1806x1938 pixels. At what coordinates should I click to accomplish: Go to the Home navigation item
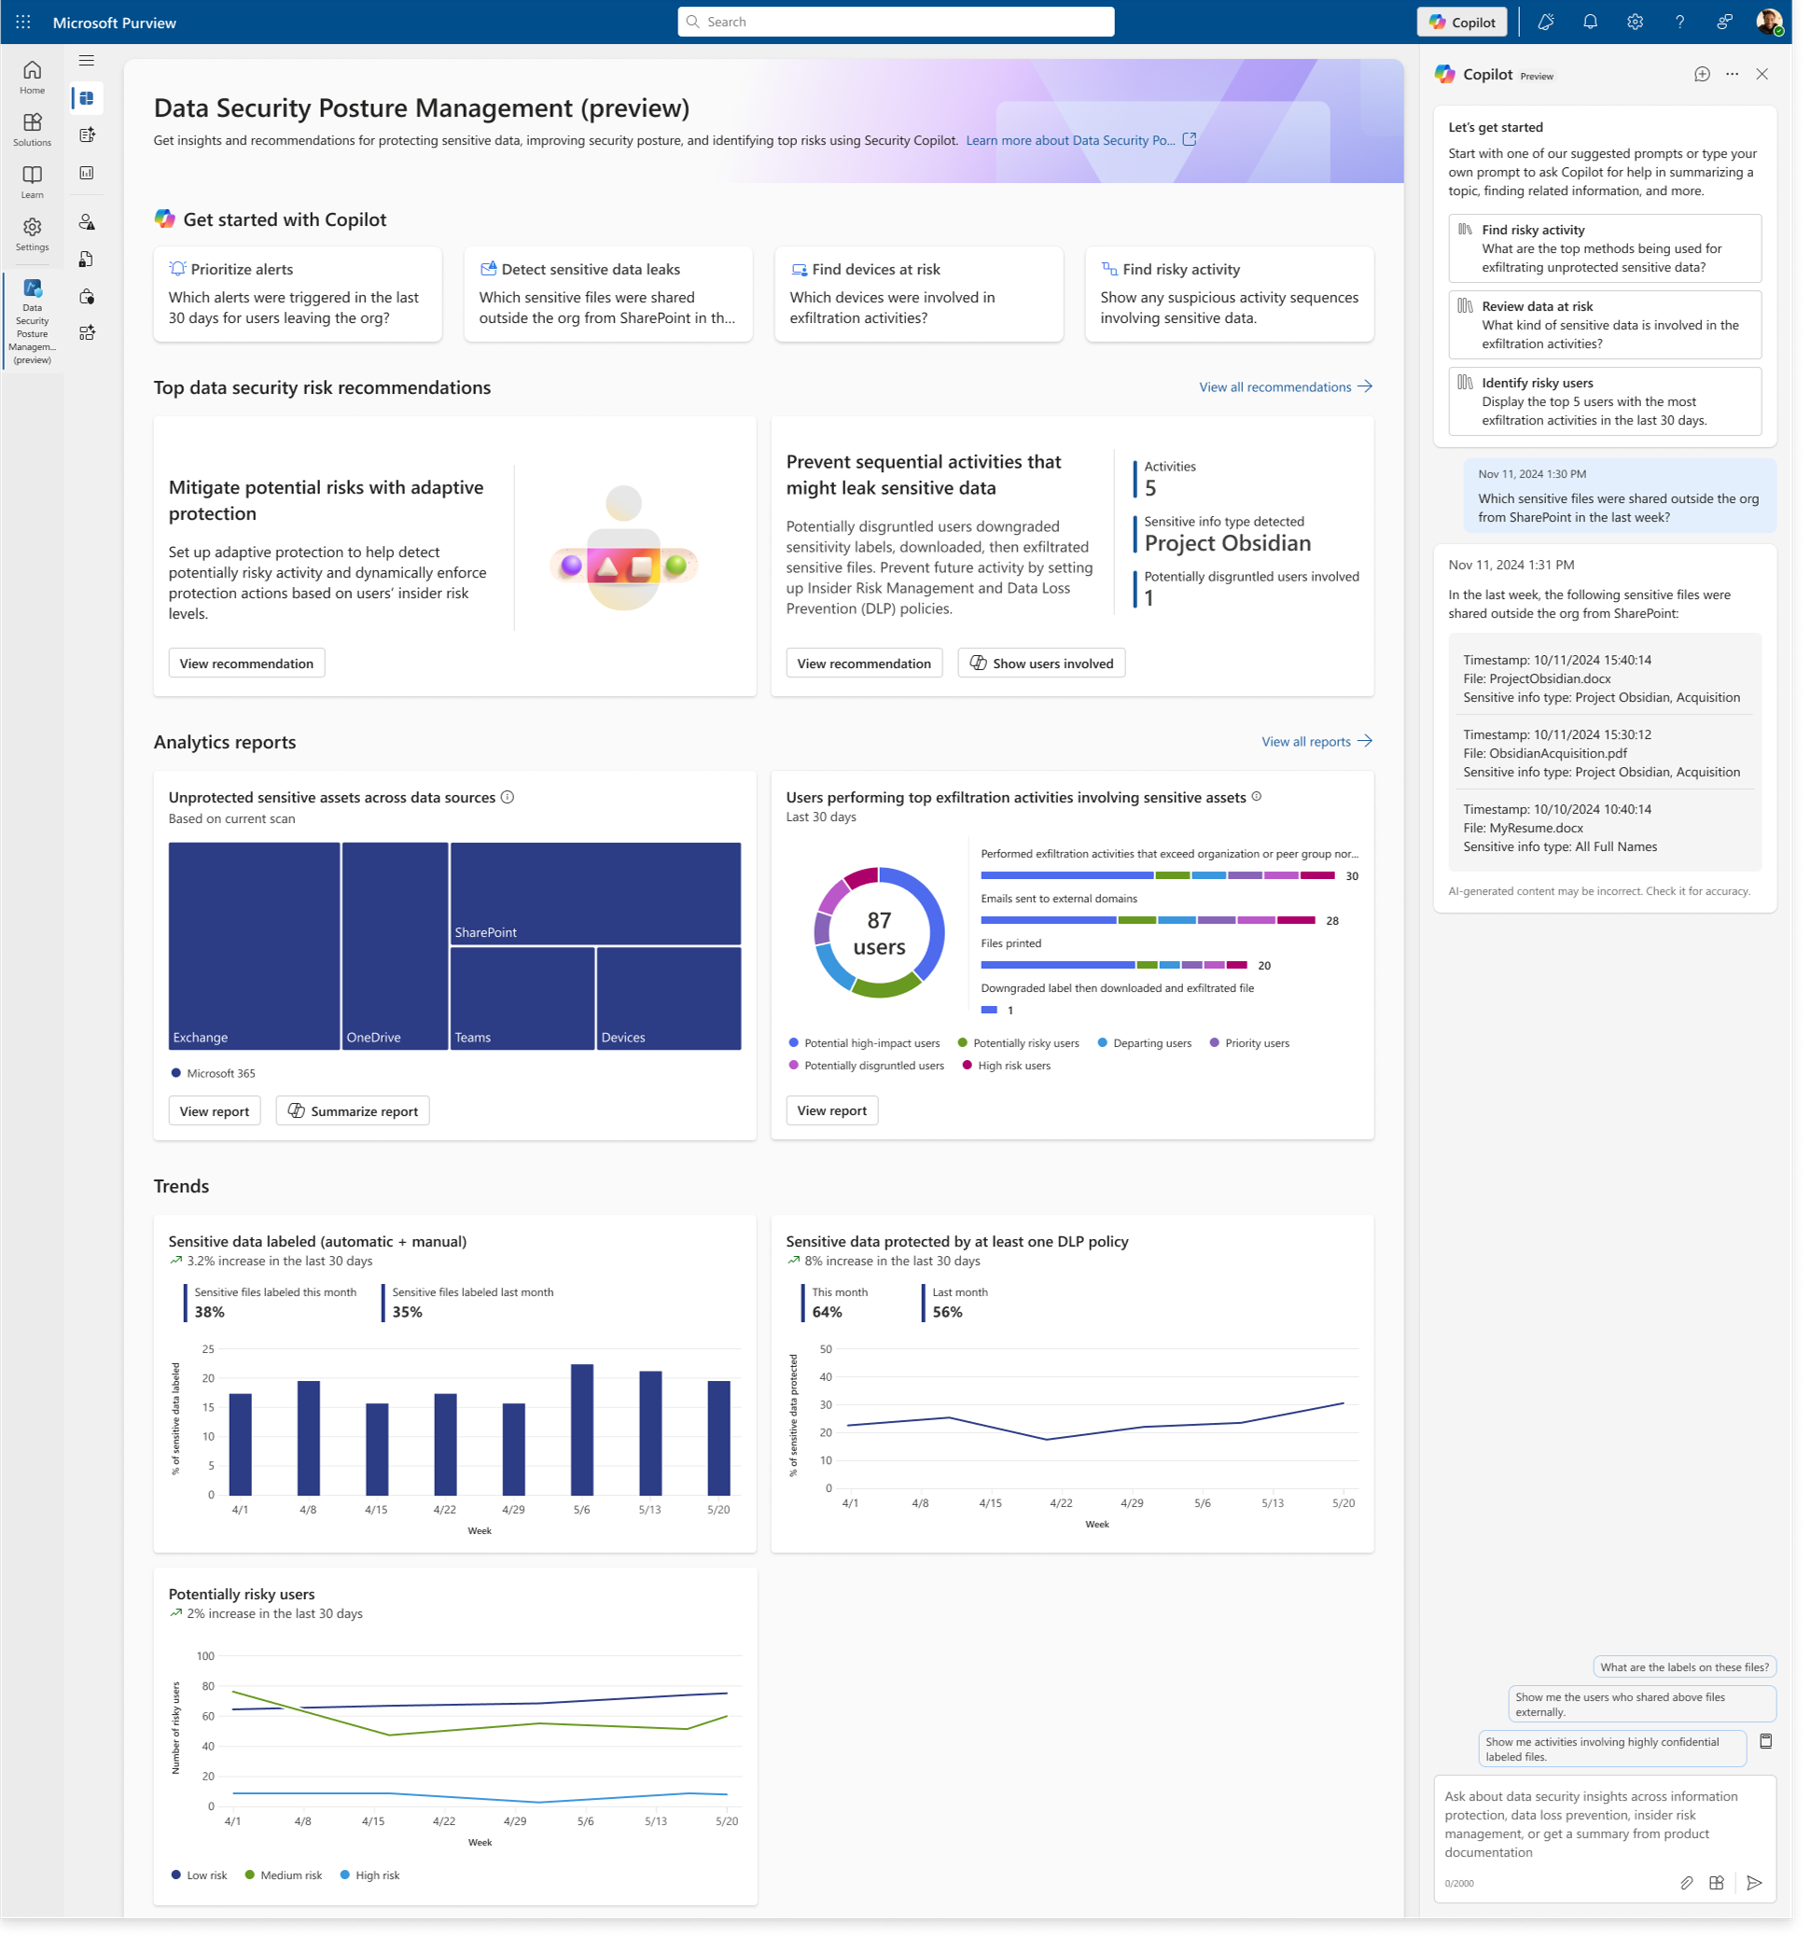pos(32,77)
